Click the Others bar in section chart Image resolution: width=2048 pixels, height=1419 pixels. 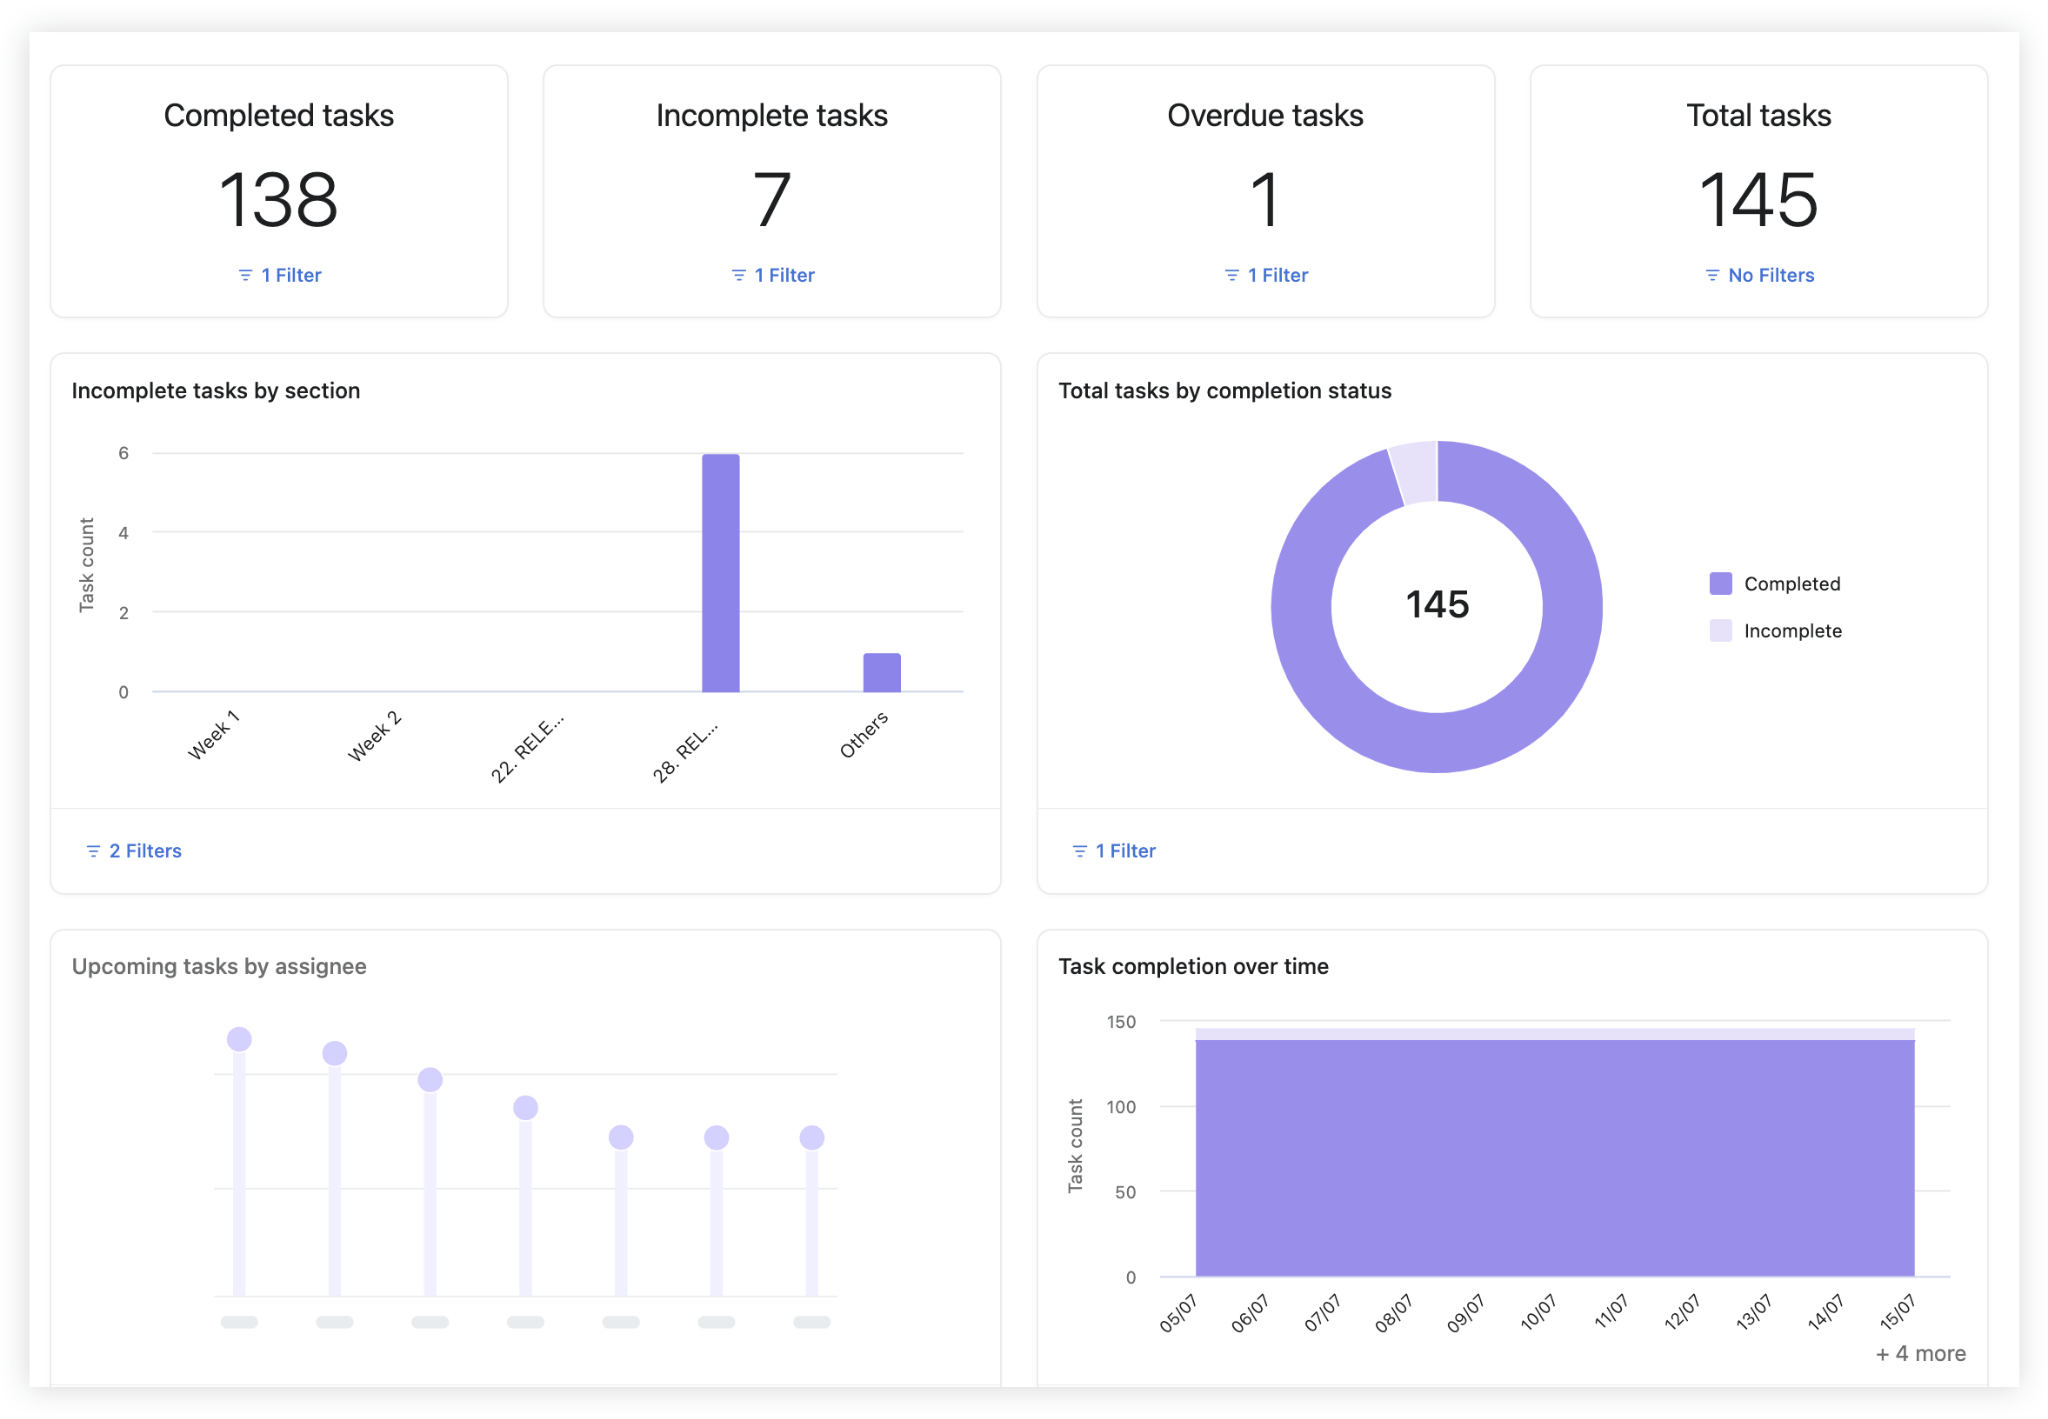tap(881, 672)
